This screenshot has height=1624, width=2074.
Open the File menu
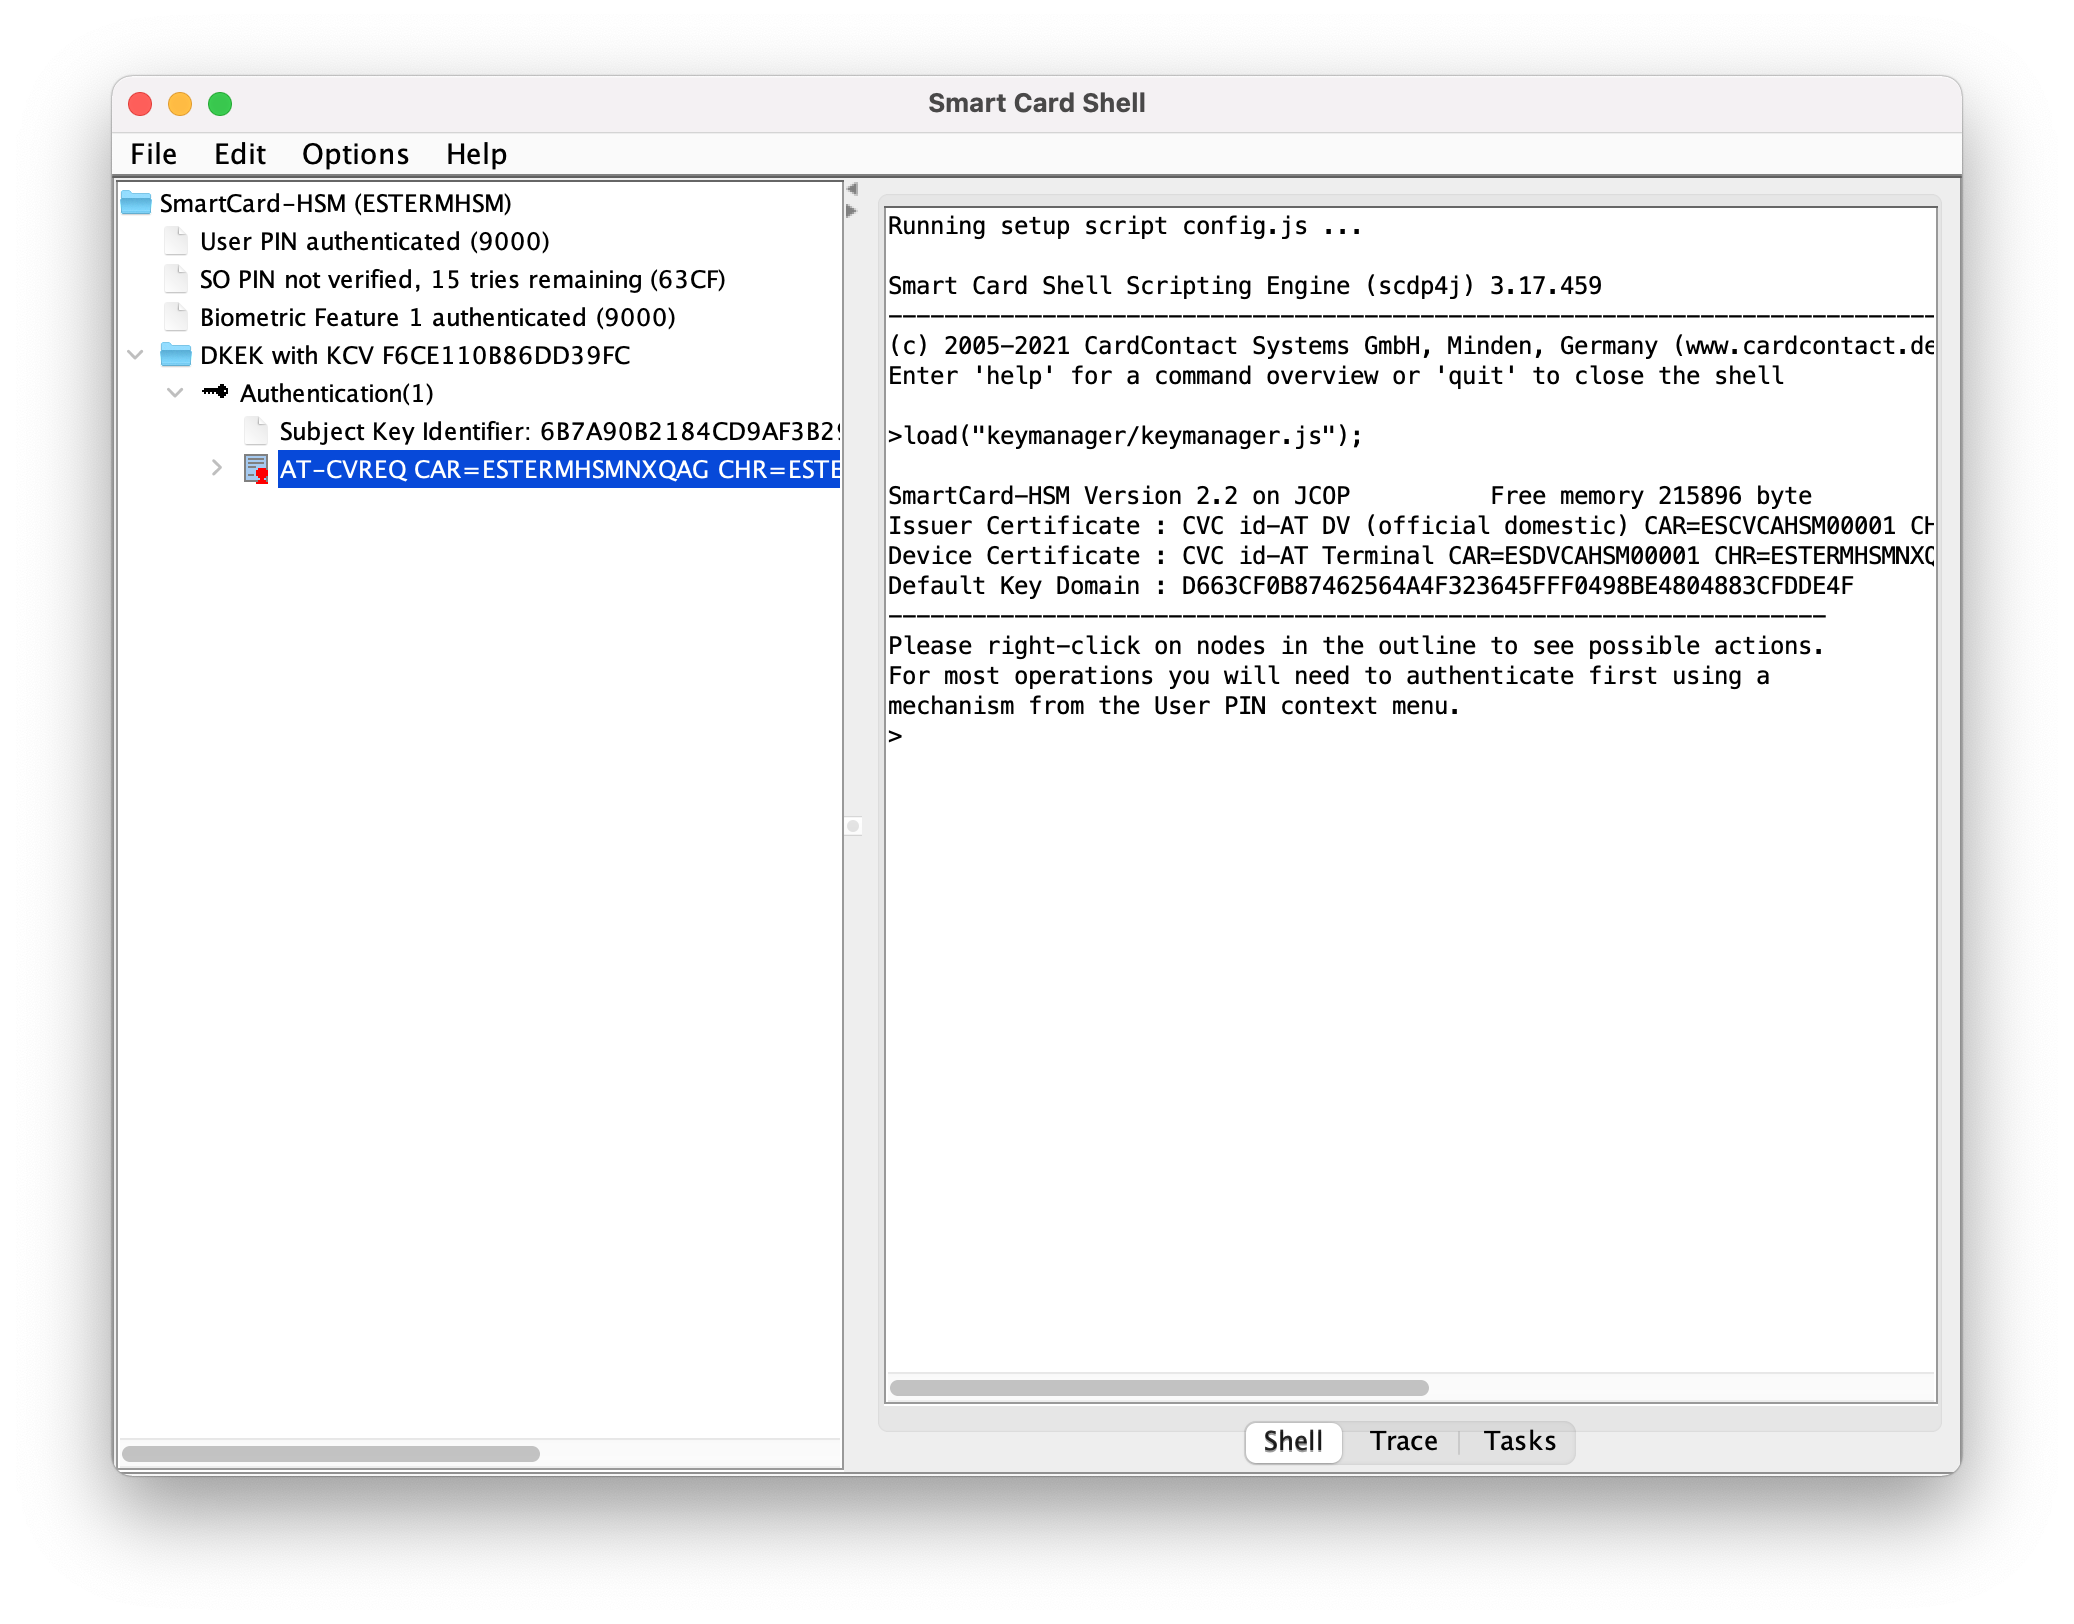(x=153, y=154)
